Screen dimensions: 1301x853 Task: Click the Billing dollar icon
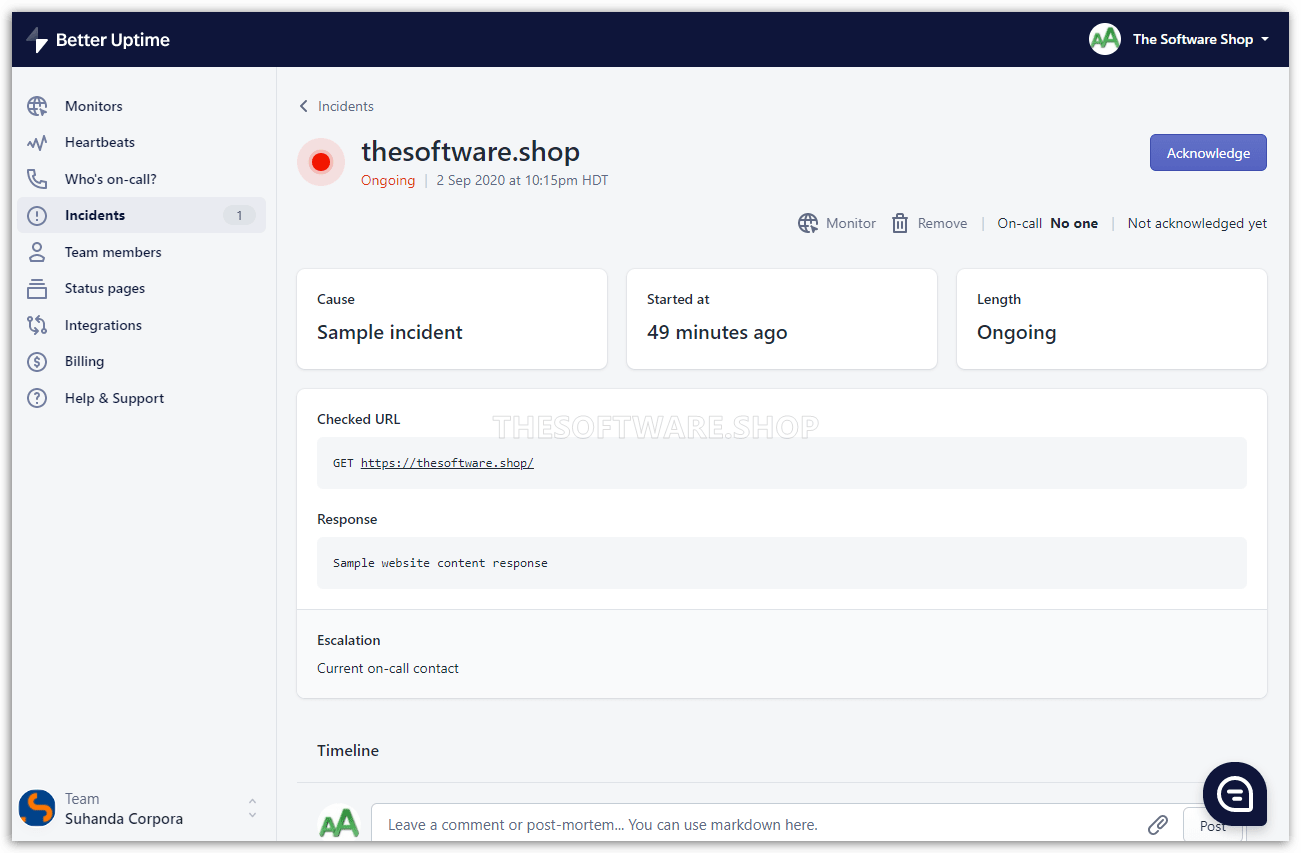tap(37, 361)
